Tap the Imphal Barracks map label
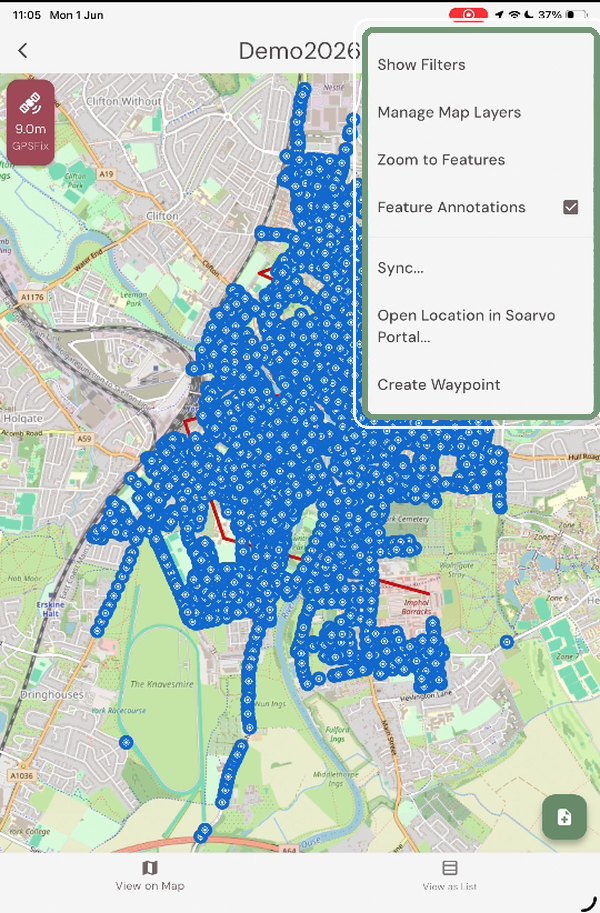The height and width of the screenshot is (913, 600). pyautogui.click(x=417, y=607)
